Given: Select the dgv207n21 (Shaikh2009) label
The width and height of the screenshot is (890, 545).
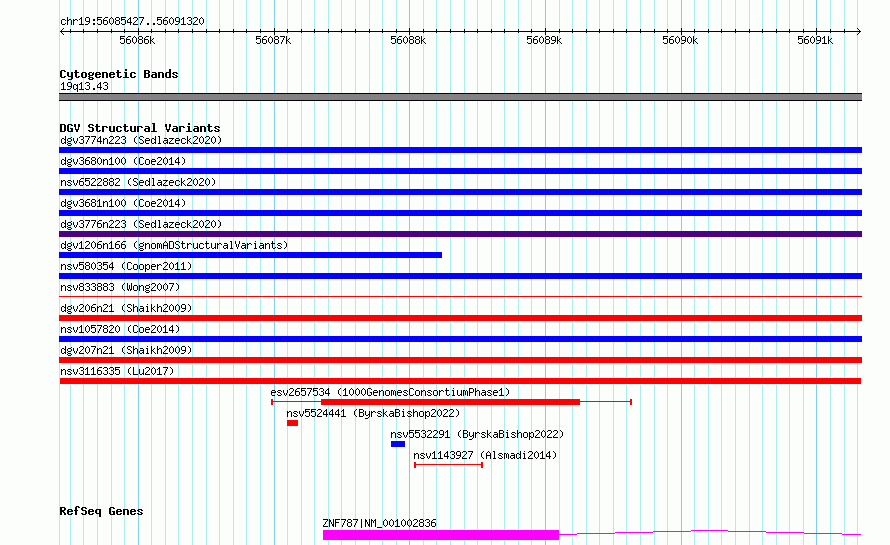Looking at the screenshot, I should 126,350.
